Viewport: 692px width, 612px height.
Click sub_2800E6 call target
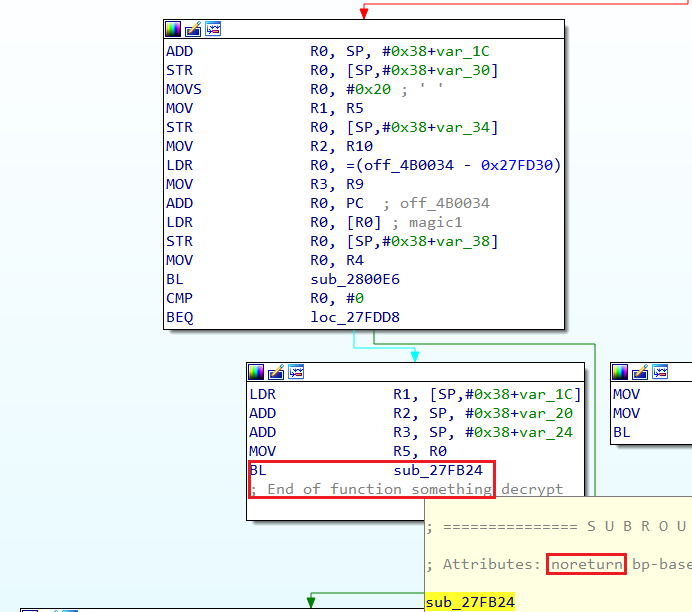click(355, 279)
